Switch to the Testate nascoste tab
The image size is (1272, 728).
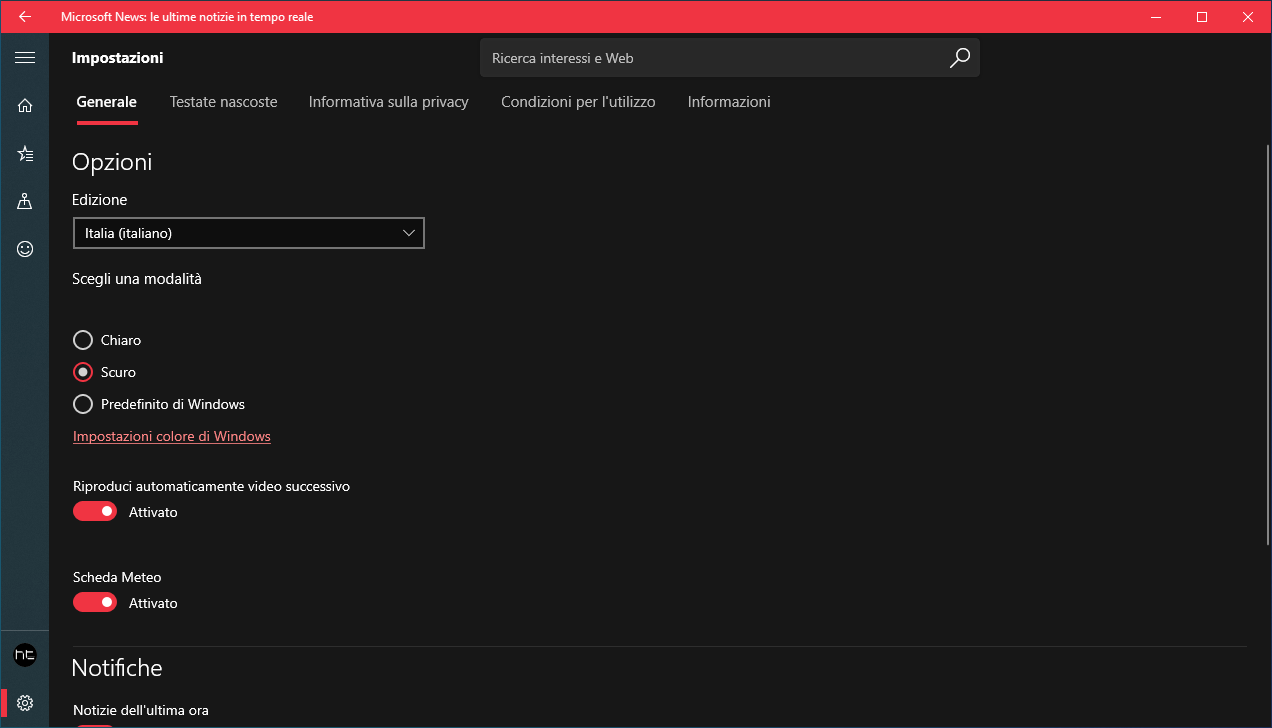223,102
